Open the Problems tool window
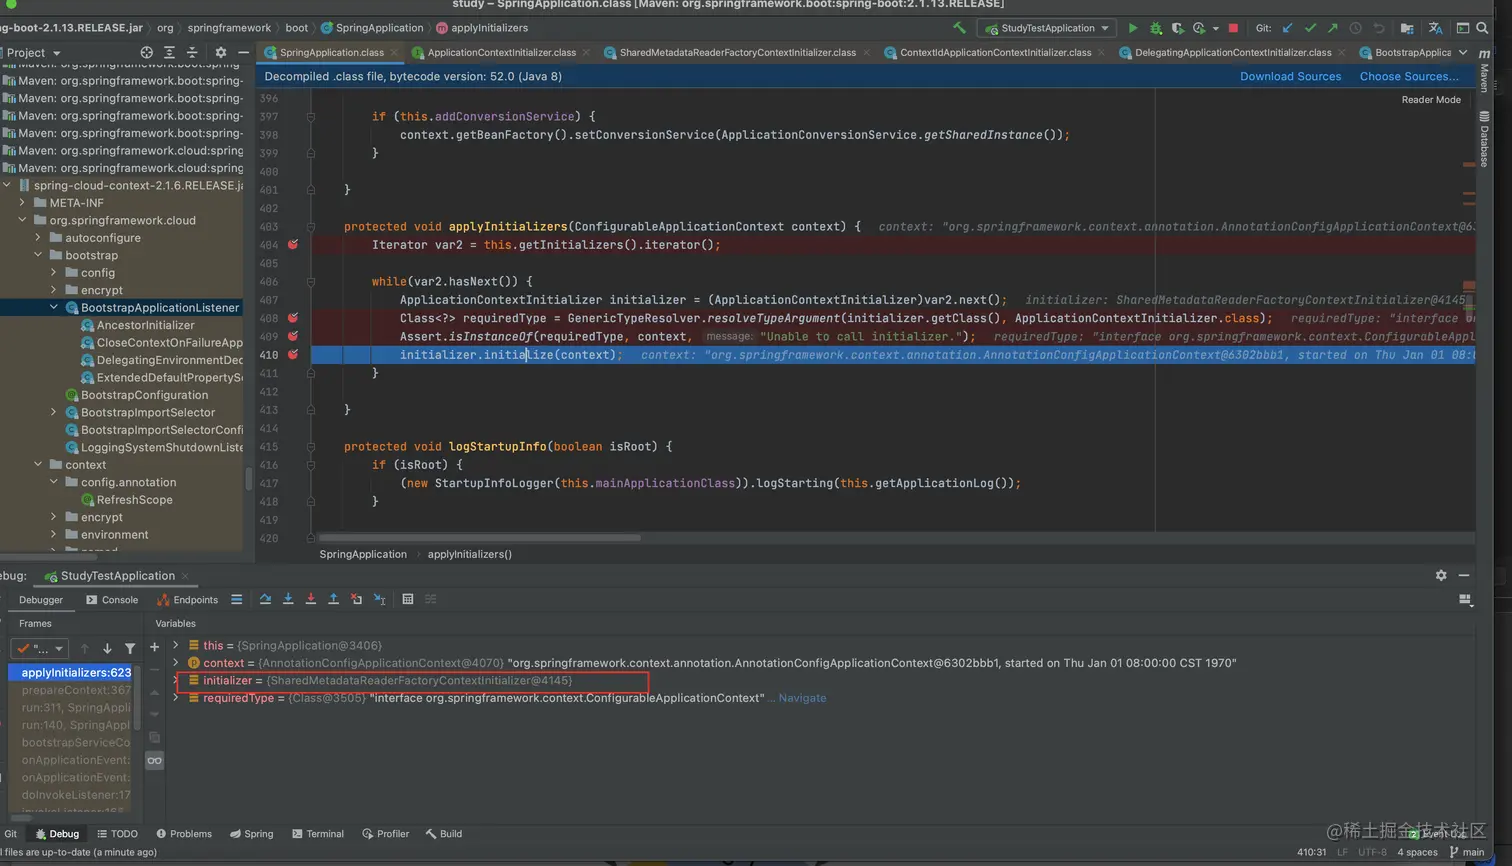 [x=184, y=834]
